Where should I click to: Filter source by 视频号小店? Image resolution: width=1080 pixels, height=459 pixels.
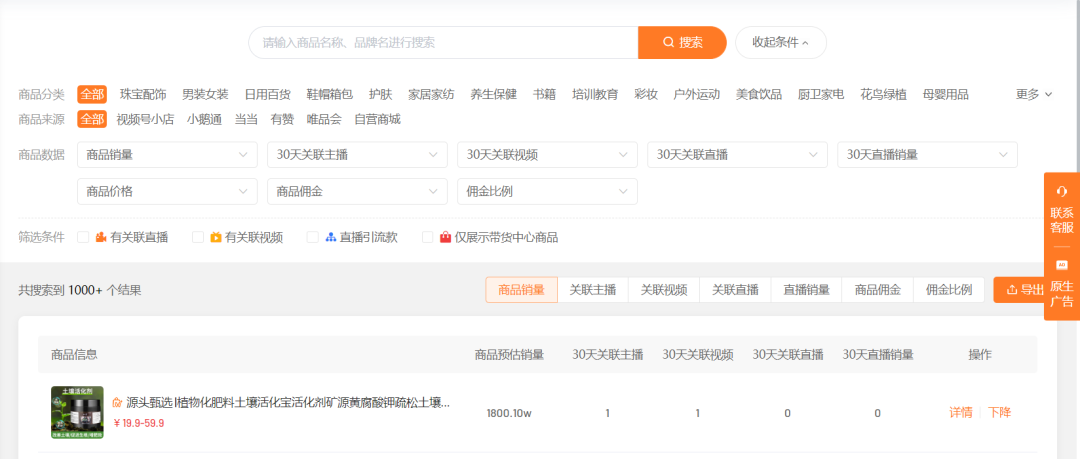click(x=145, y=119)
